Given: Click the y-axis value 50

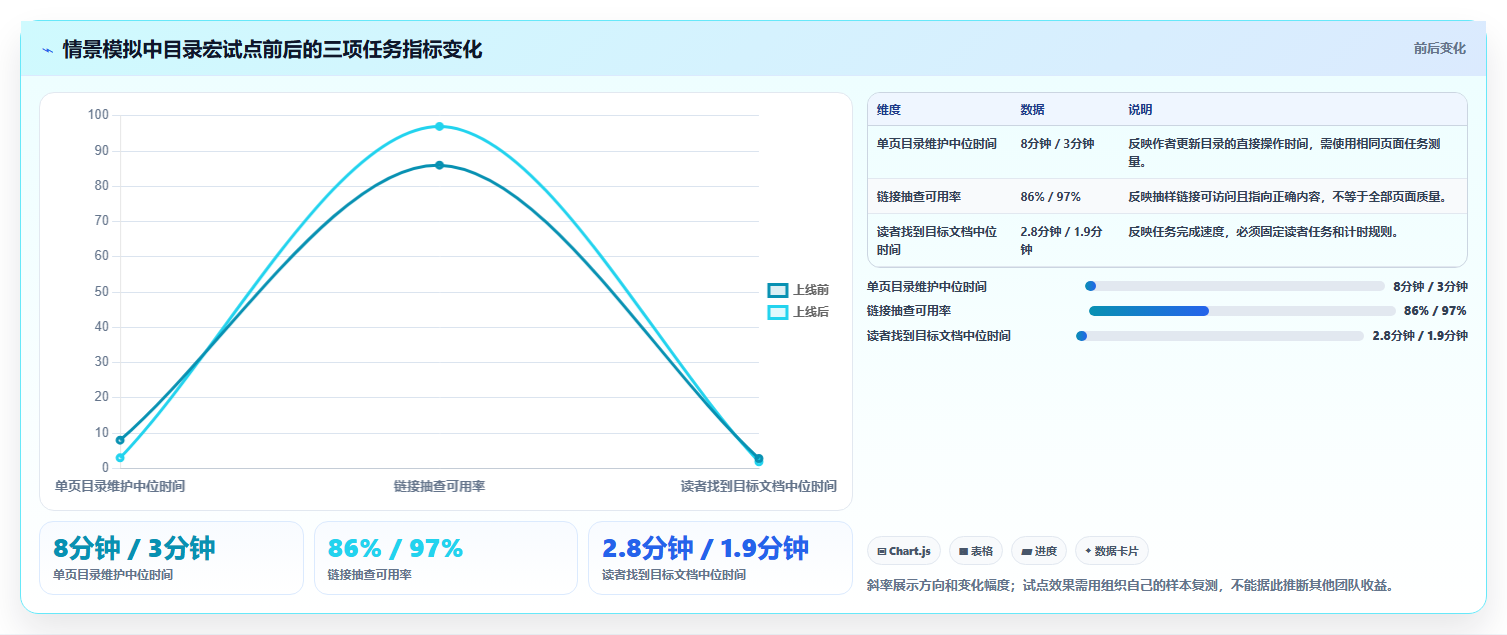Looking at the screenshot, I should tap(102, 292).
